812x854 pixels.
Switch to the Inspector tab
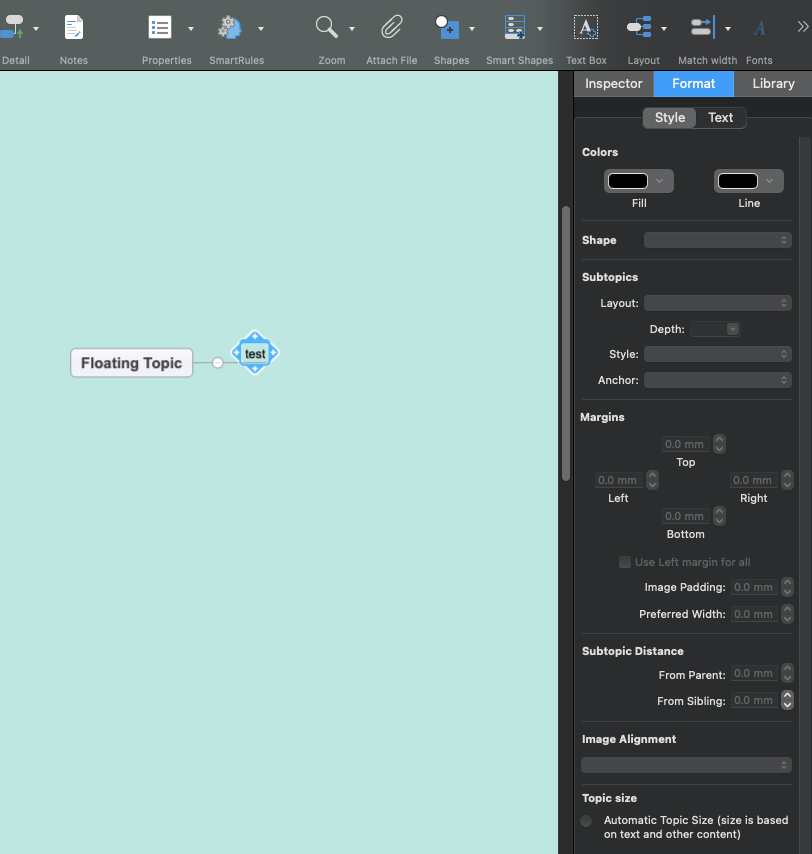pos(613,84)
